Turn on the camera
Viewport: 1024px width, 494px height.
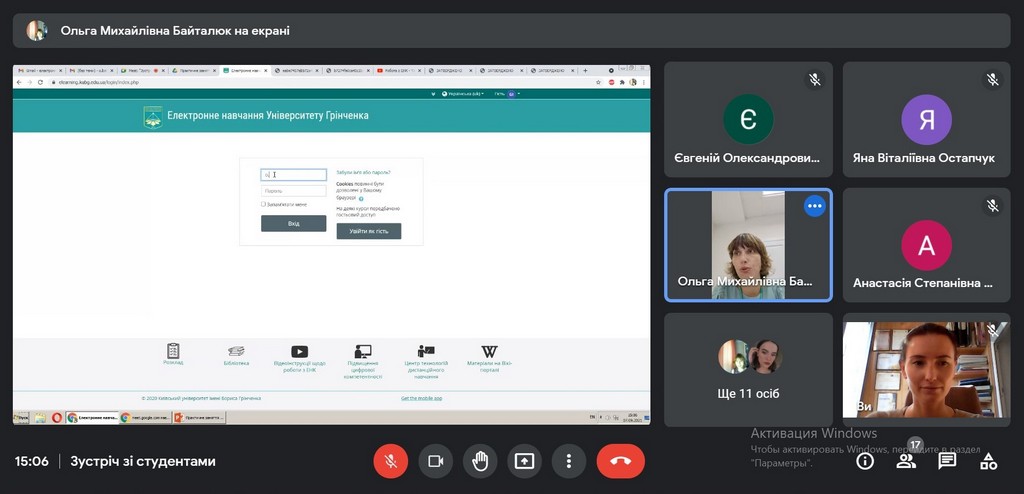pyautogui.click(x=436, y=461)
